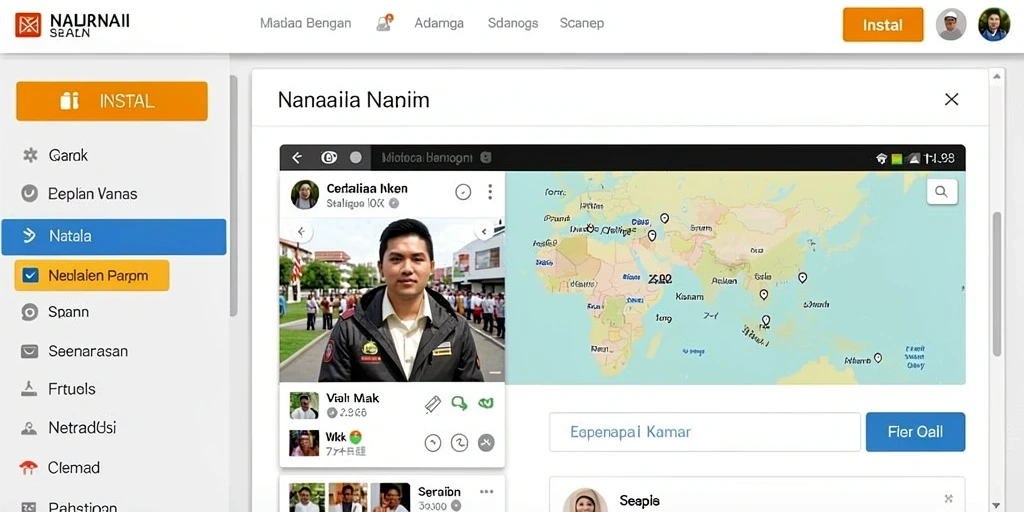
Task: Click the envelope icon beside Seenarasan
Action: [29, 351]
